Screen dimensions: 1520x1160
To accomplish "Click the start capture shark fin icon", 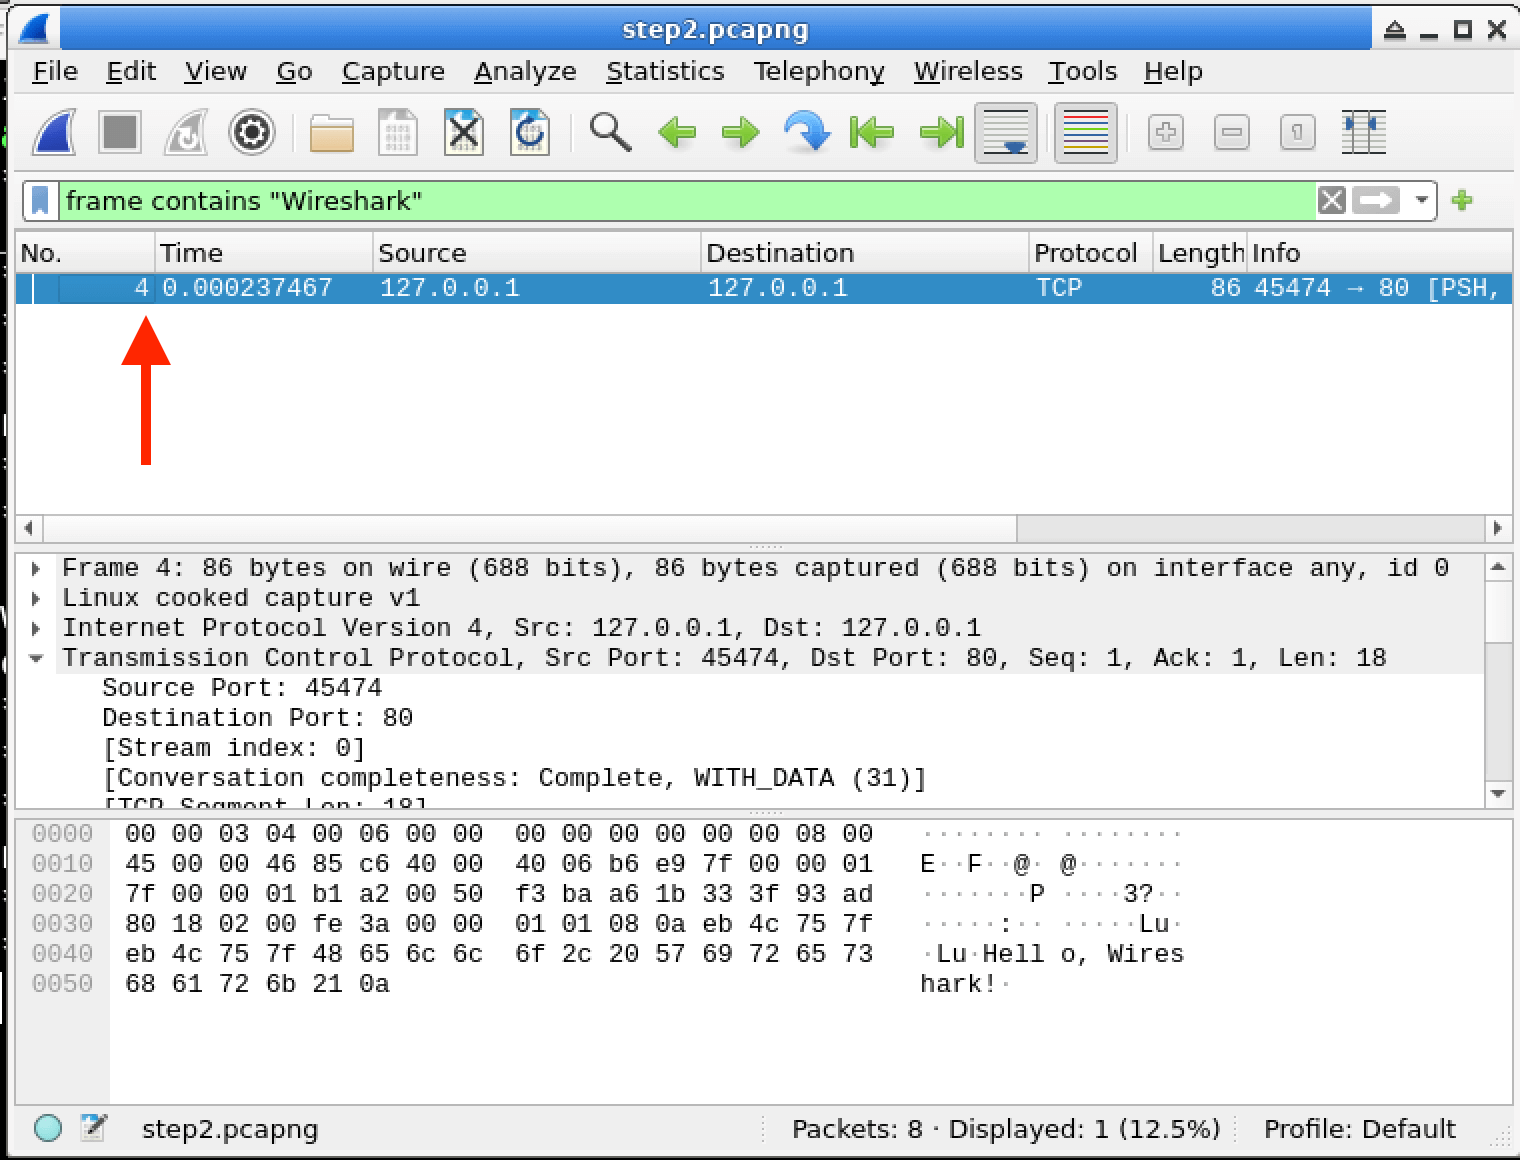I will 54,132.
